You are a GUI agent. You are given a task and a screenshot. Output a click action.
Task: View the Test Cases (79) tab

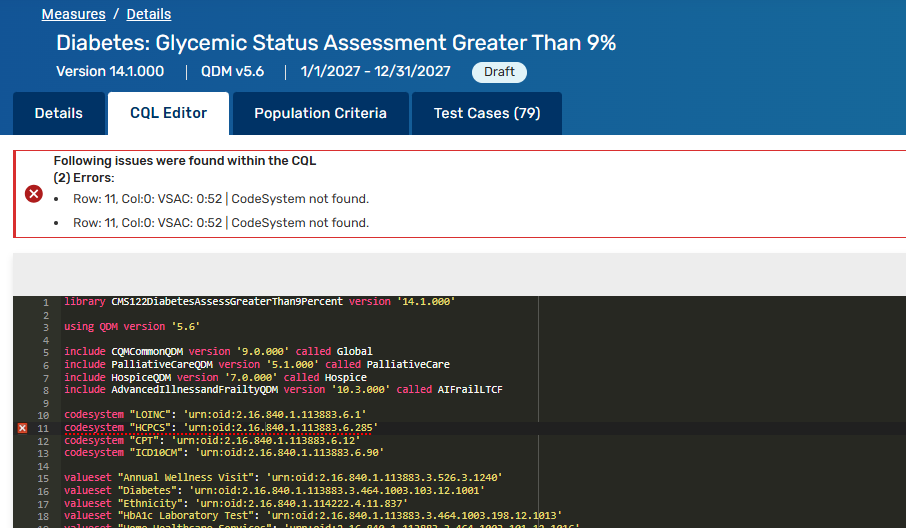pyautogui.click(x=486, y=113)
